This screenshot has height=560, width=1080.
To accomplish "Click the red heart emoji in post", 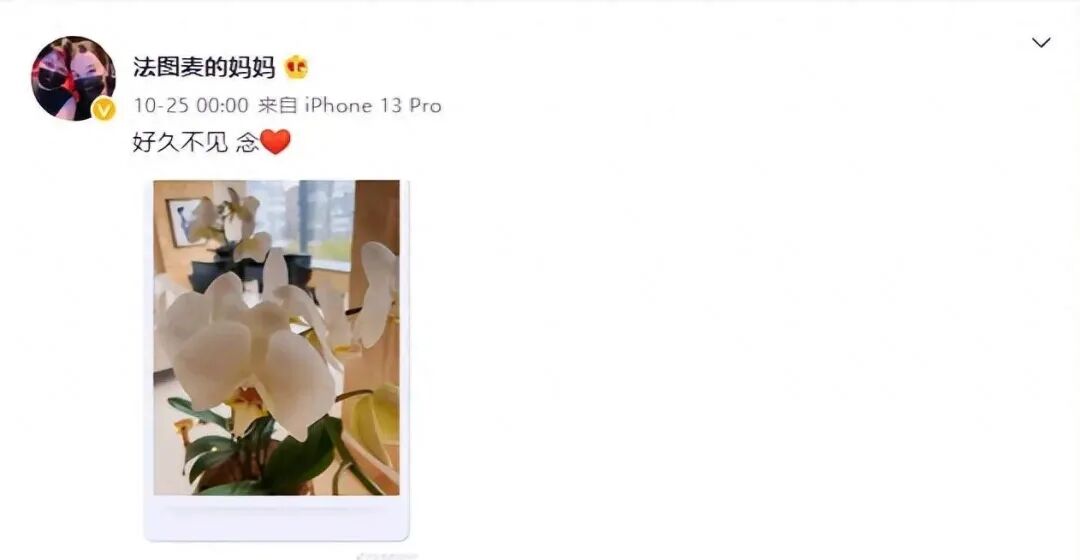I will coord(276,142).
